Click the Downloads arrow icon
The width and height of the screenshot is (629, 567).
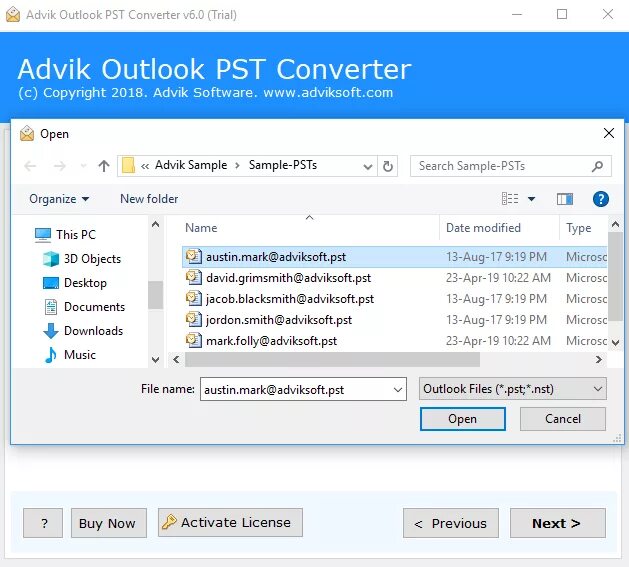click(x=51, y=331)
